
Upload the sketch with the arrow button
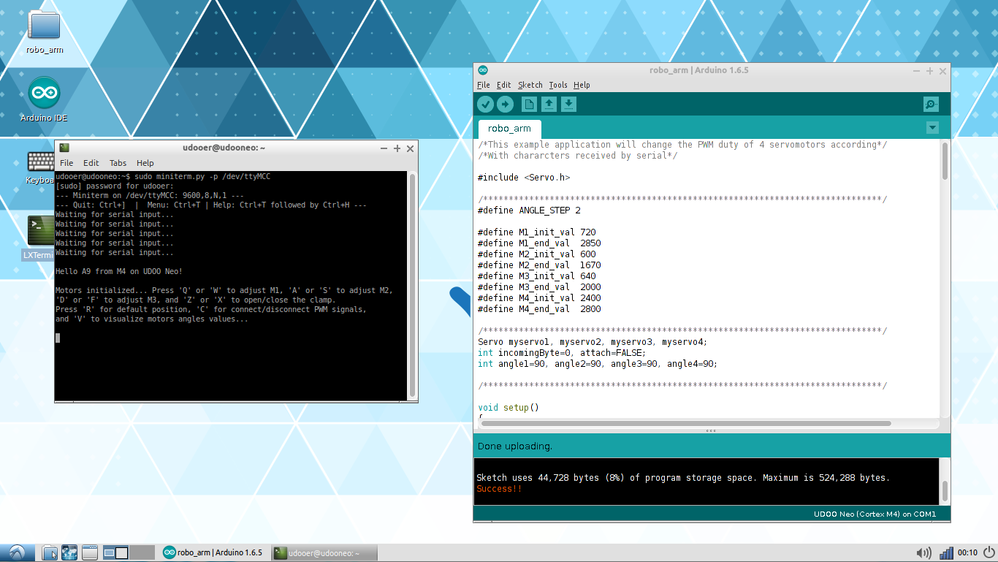click(505, 104)
